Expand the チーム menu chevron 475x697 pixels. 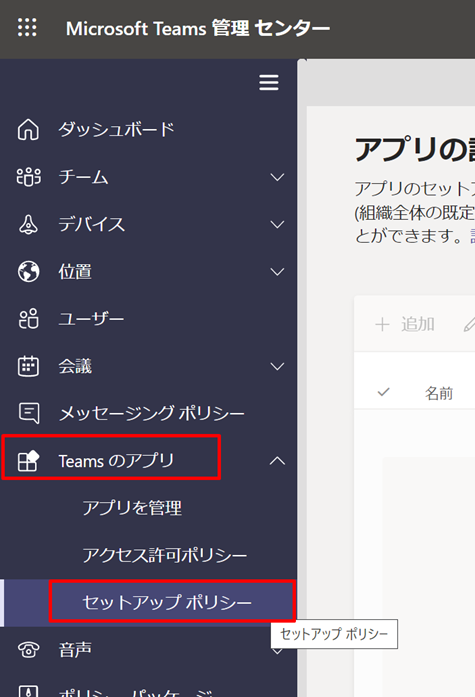tap(277, 177)
